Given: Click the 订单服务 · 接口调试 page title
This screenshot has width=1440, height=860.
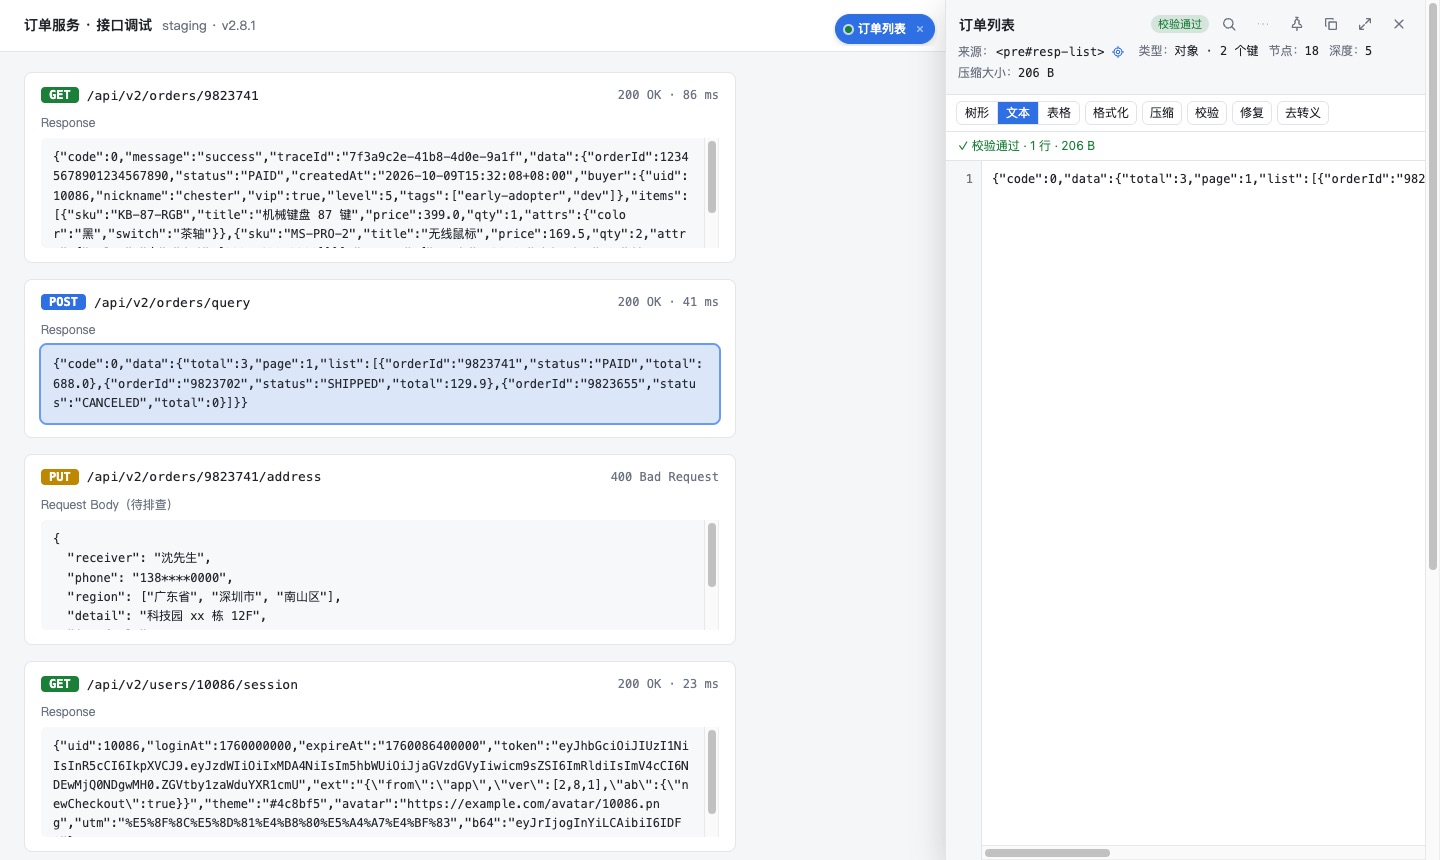Looking at the screenshot, I should (x=88, y=25).
